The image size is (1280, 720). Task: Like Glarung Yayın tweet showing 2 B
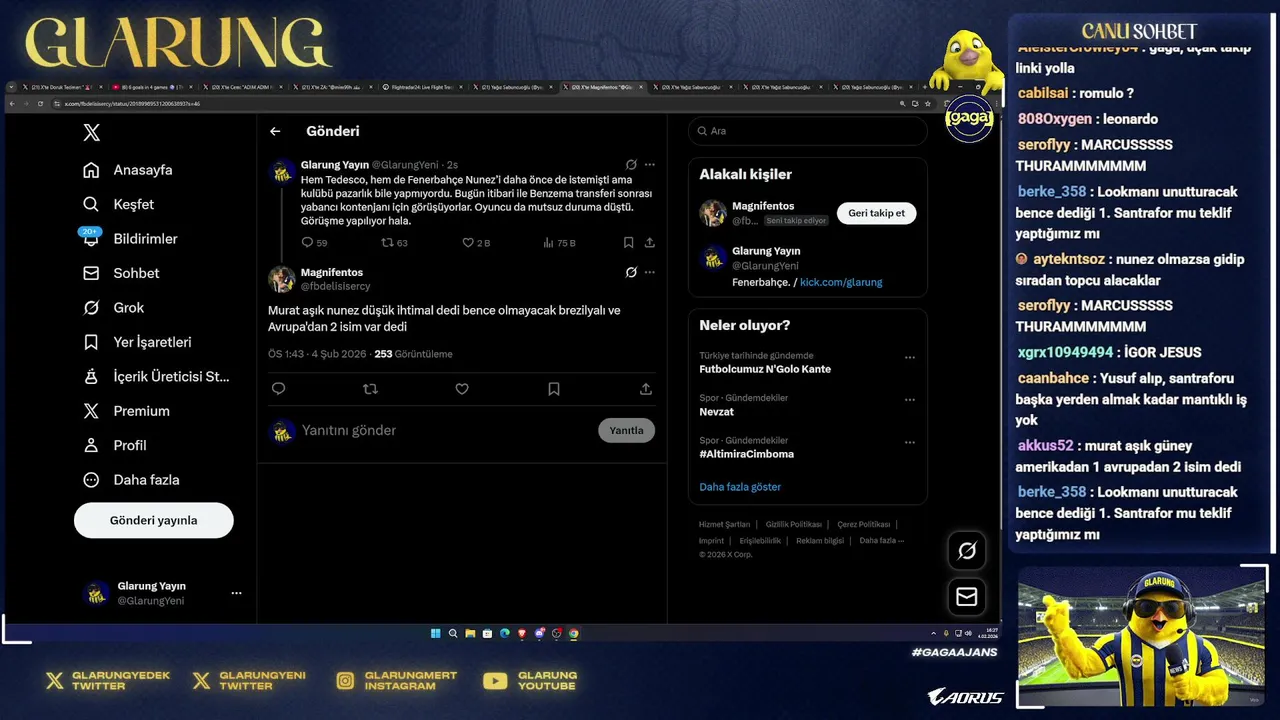pyautogui.click(x=475, y=242)
